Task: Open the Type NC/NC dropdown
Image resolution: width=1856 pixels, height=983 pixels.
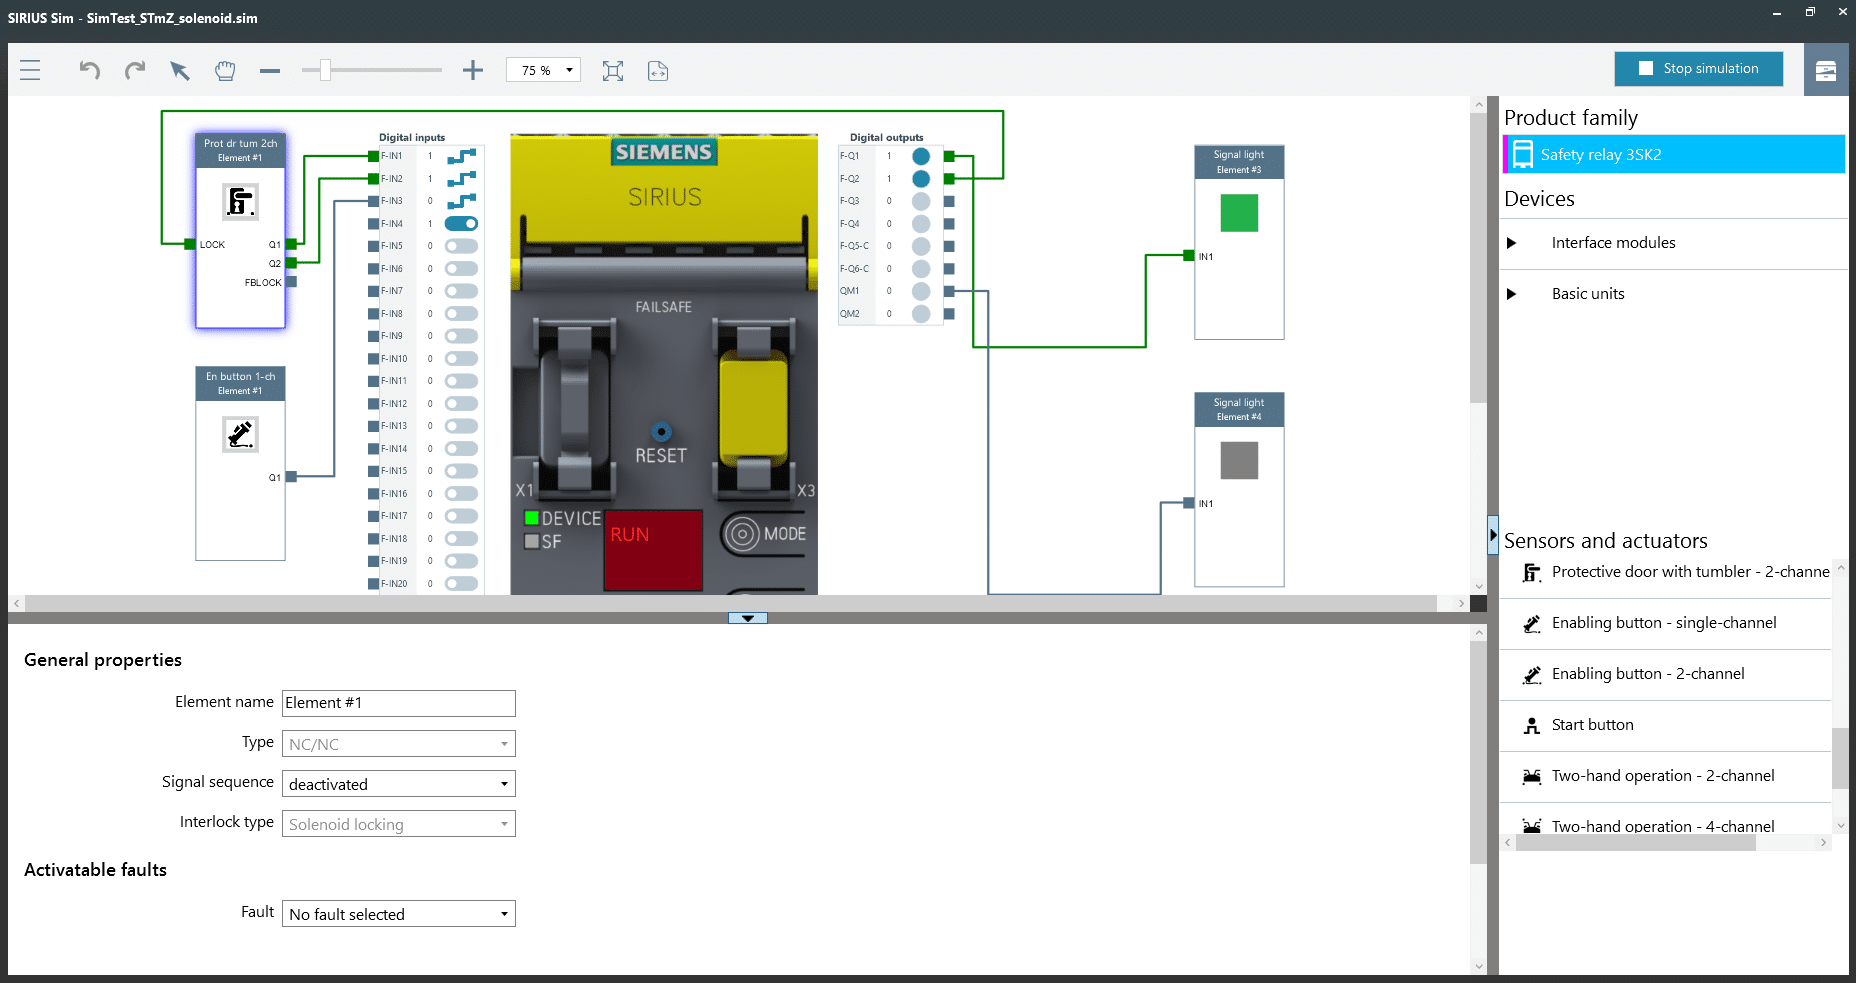Action: [398, 744]
